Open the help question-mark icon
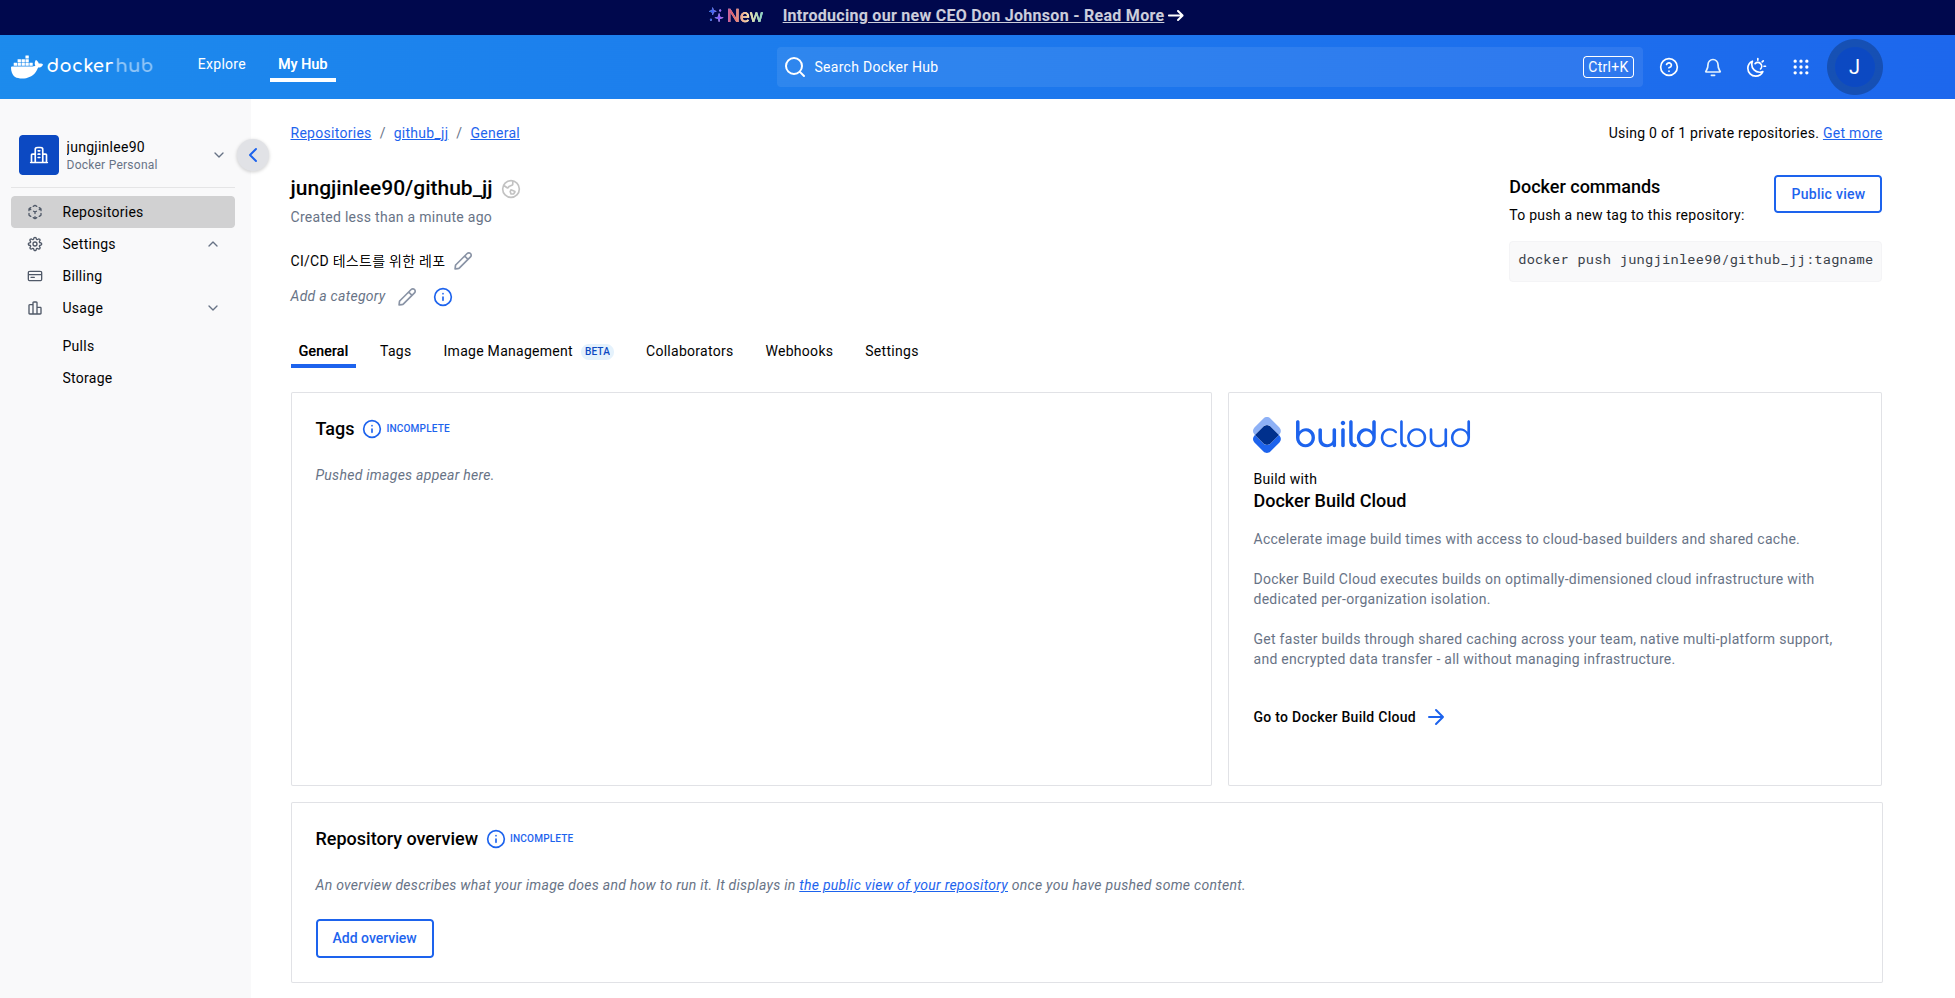Screen dimensions: 1955x998 (x=1669, y=67)
